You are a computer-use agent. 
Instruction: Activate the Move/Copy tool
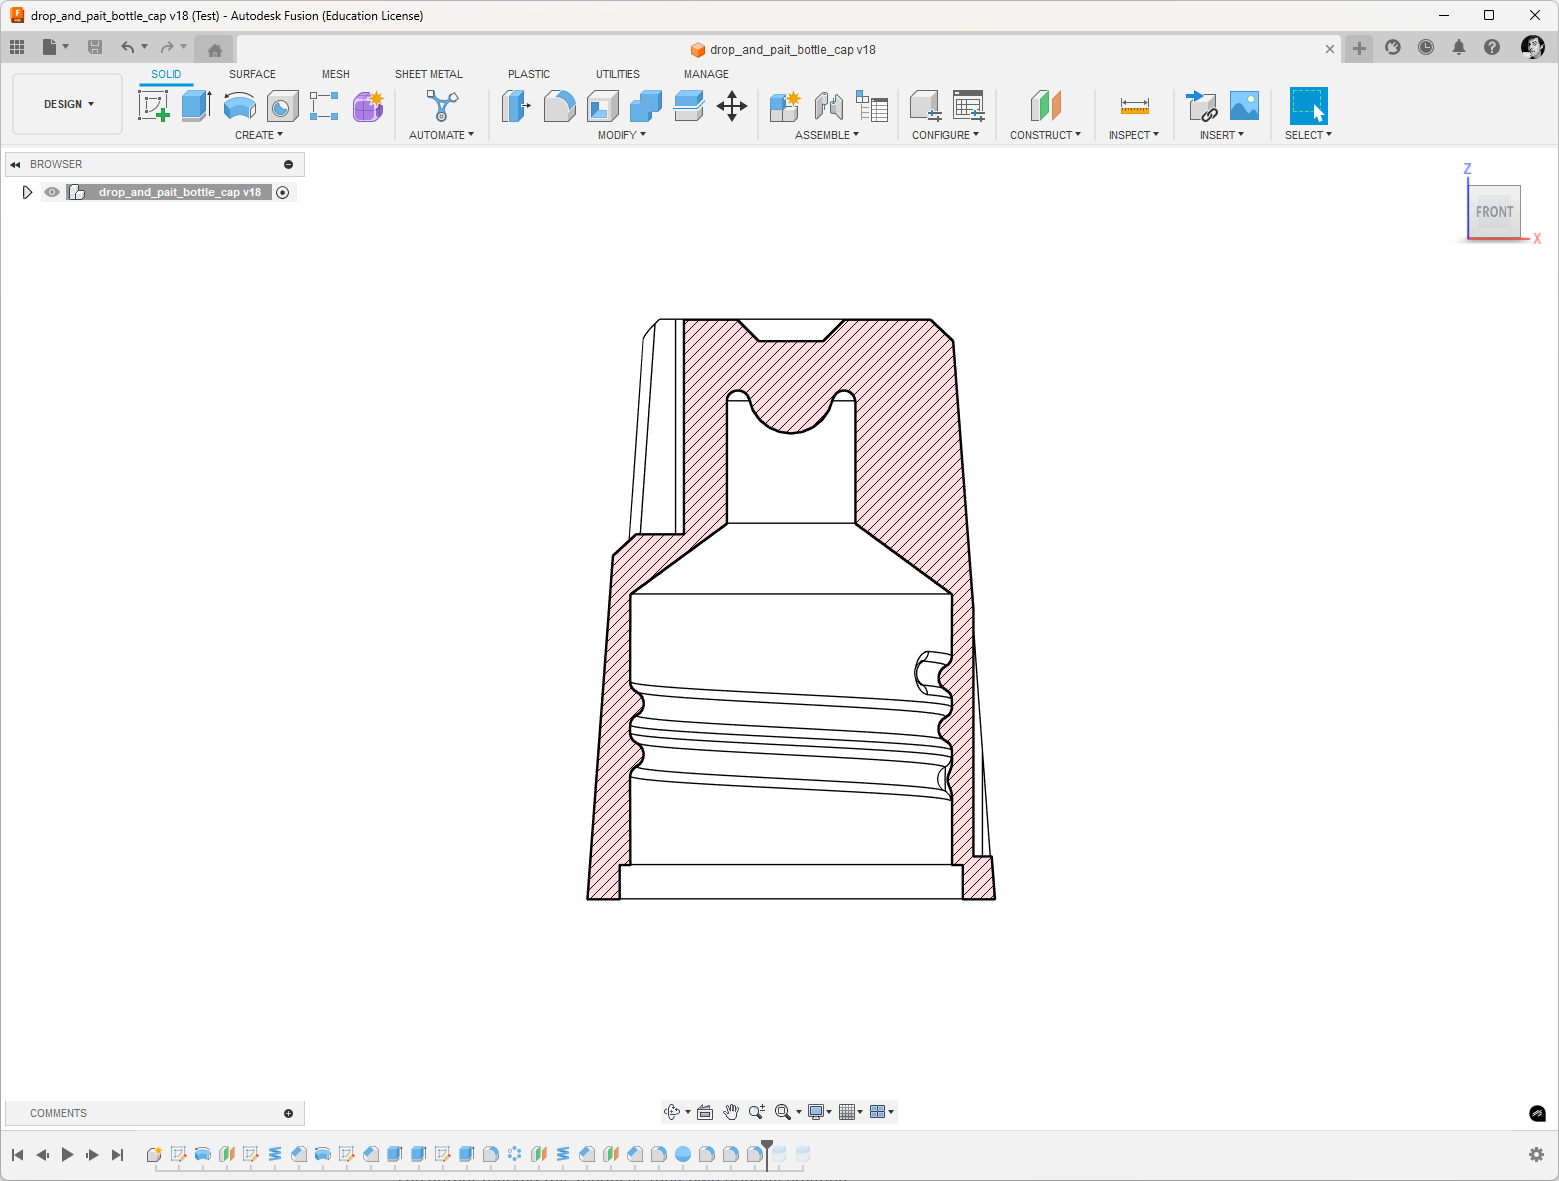tap(732, 106)
